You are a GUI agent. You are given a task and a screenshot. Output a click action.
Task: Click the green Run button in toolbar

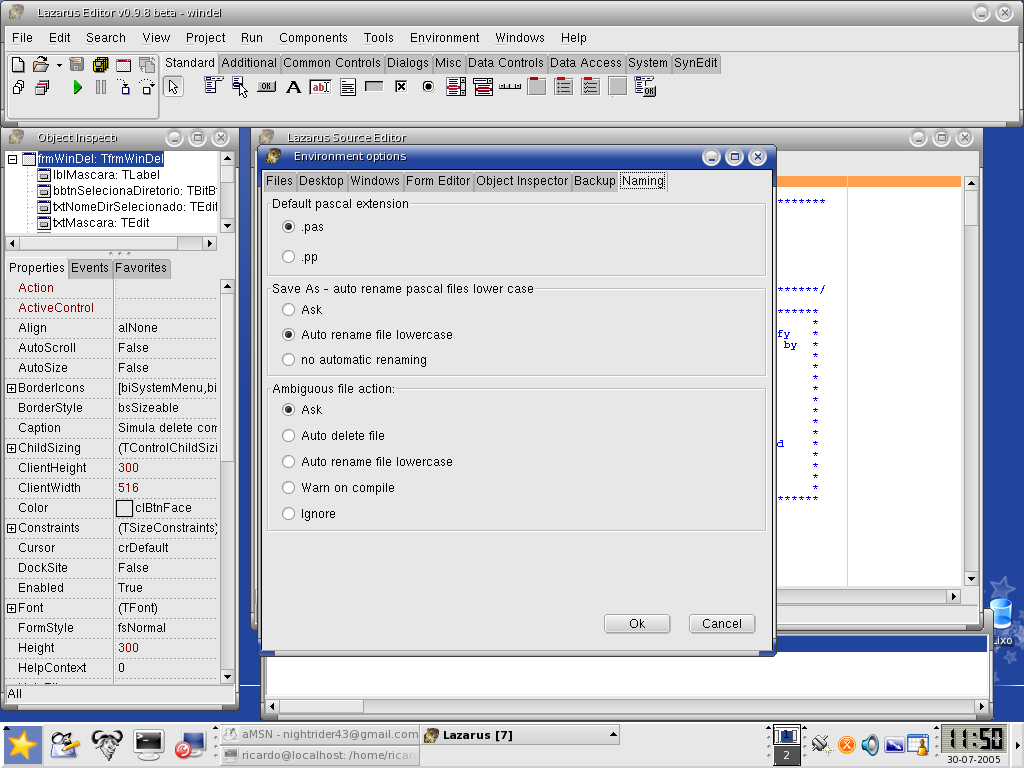[78, 88]
